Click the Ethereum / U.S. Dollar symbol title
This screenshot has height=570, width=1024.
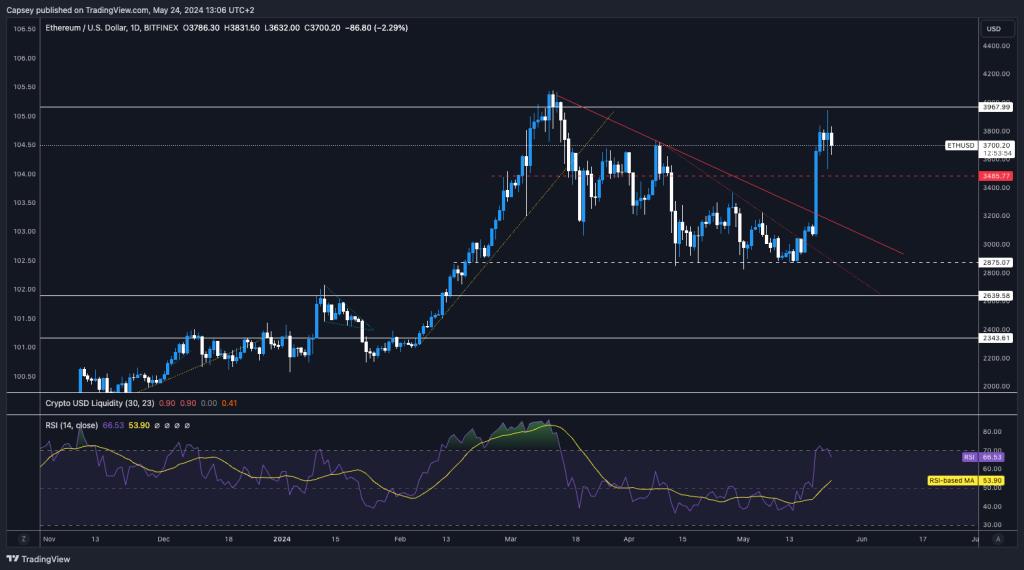coord(111,28)
